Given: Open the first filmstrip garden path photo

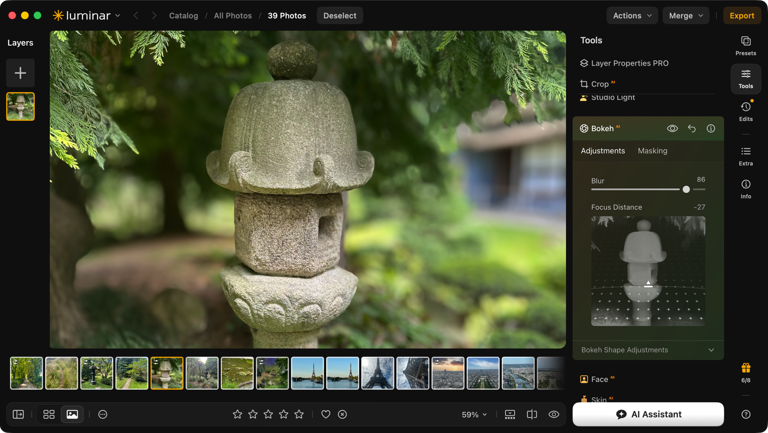Looking at the screenshot, I should tap(26, 373).
